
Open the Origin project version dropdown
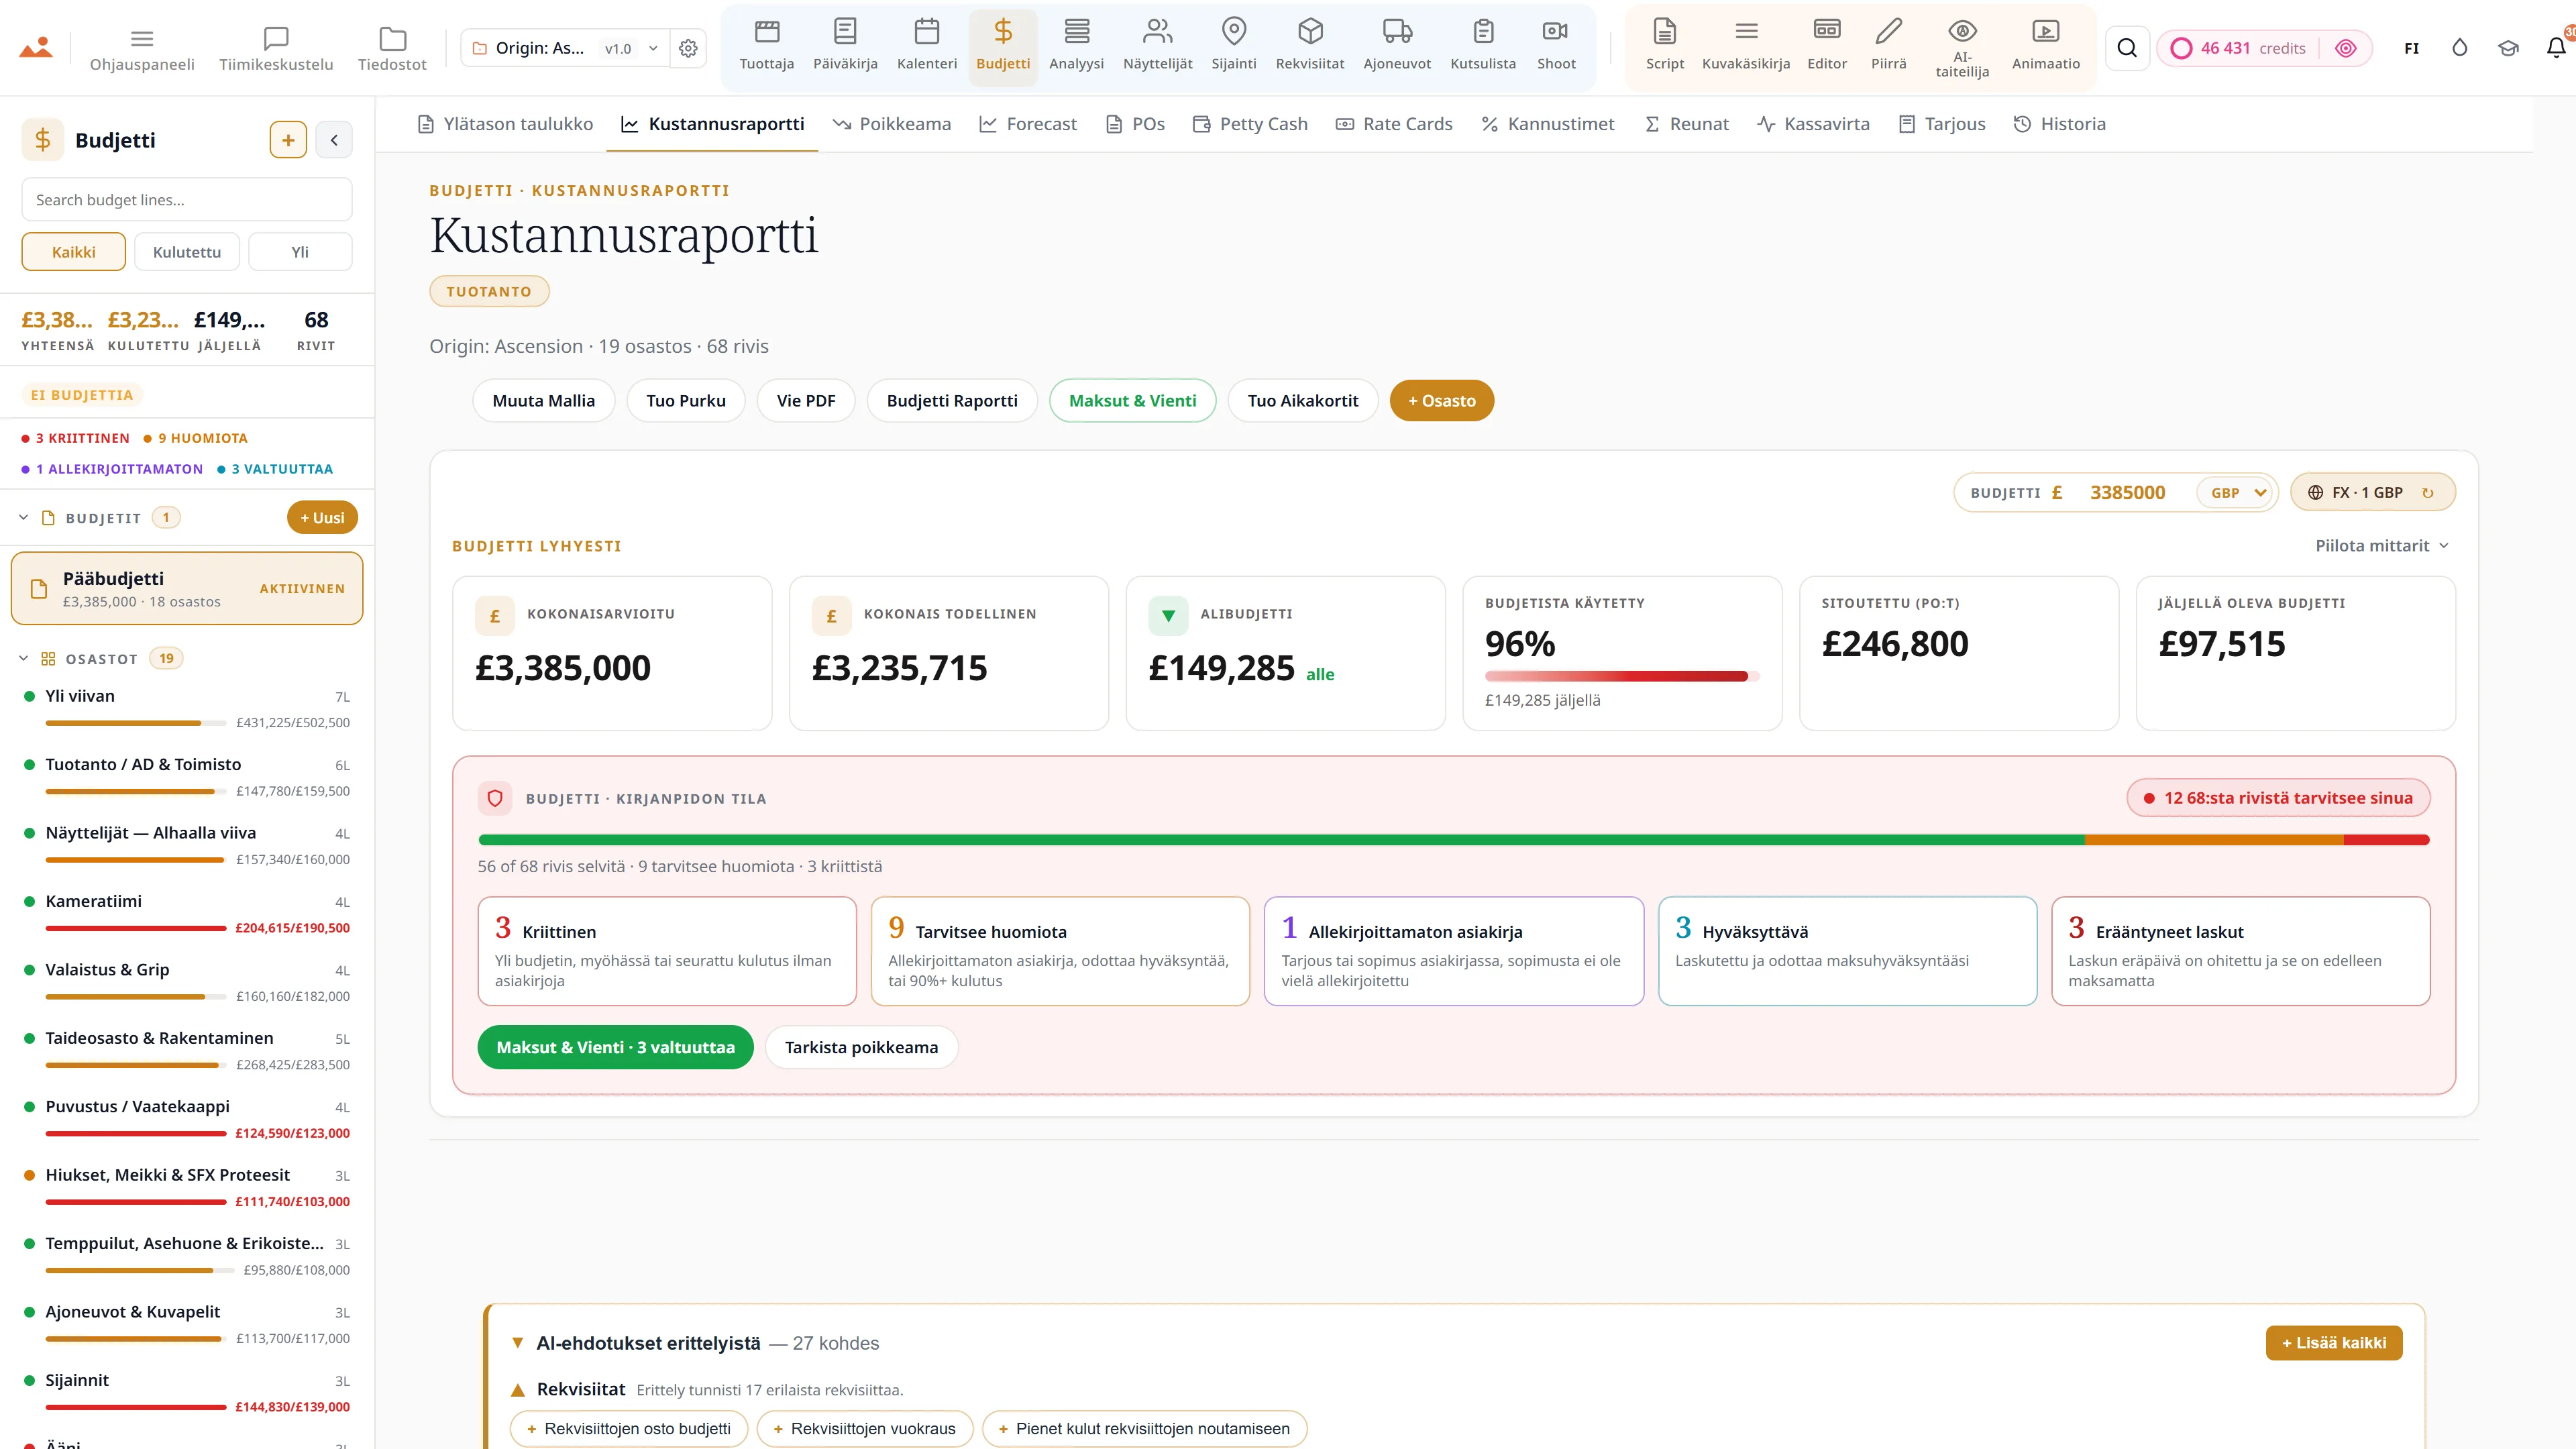click(566, 48)
